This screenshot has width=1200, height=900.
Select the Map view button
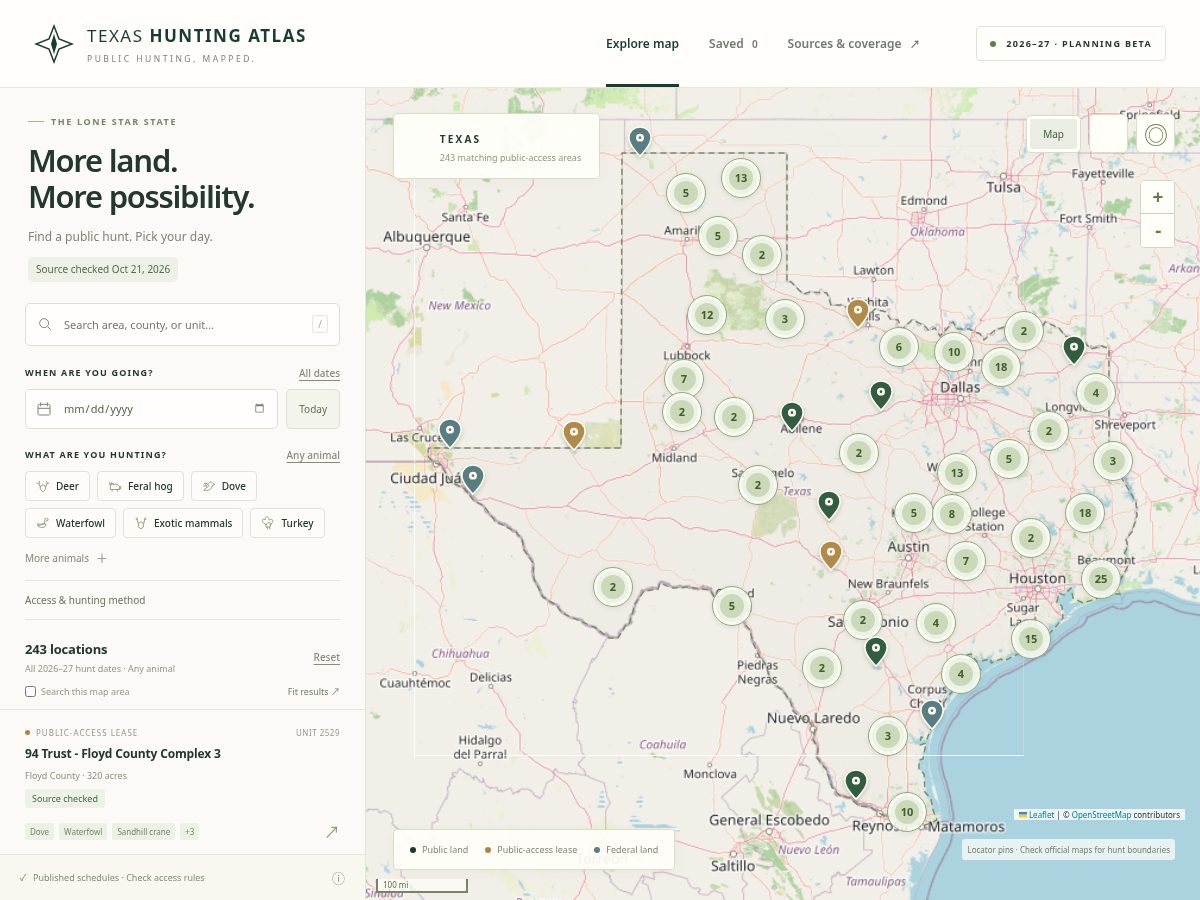(x=1053, y=134)
